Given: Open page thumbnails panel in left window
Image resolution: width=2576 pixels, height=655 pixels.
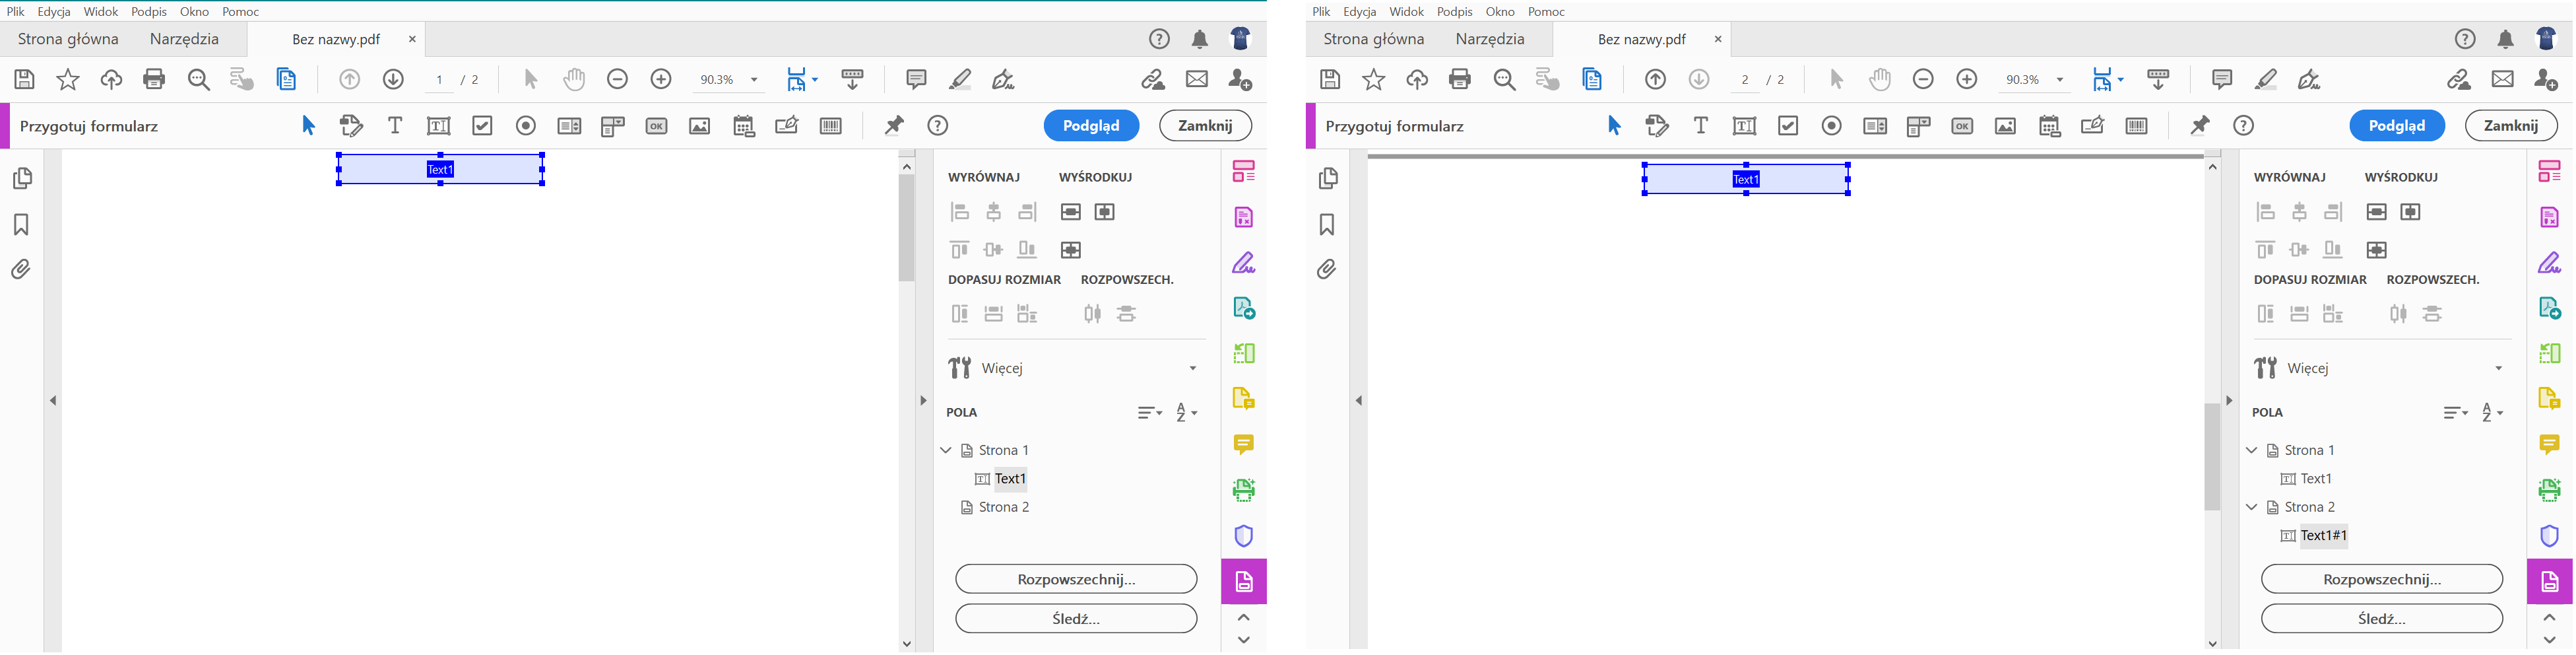Looking at the screenshot, I should tap(21, 178).
